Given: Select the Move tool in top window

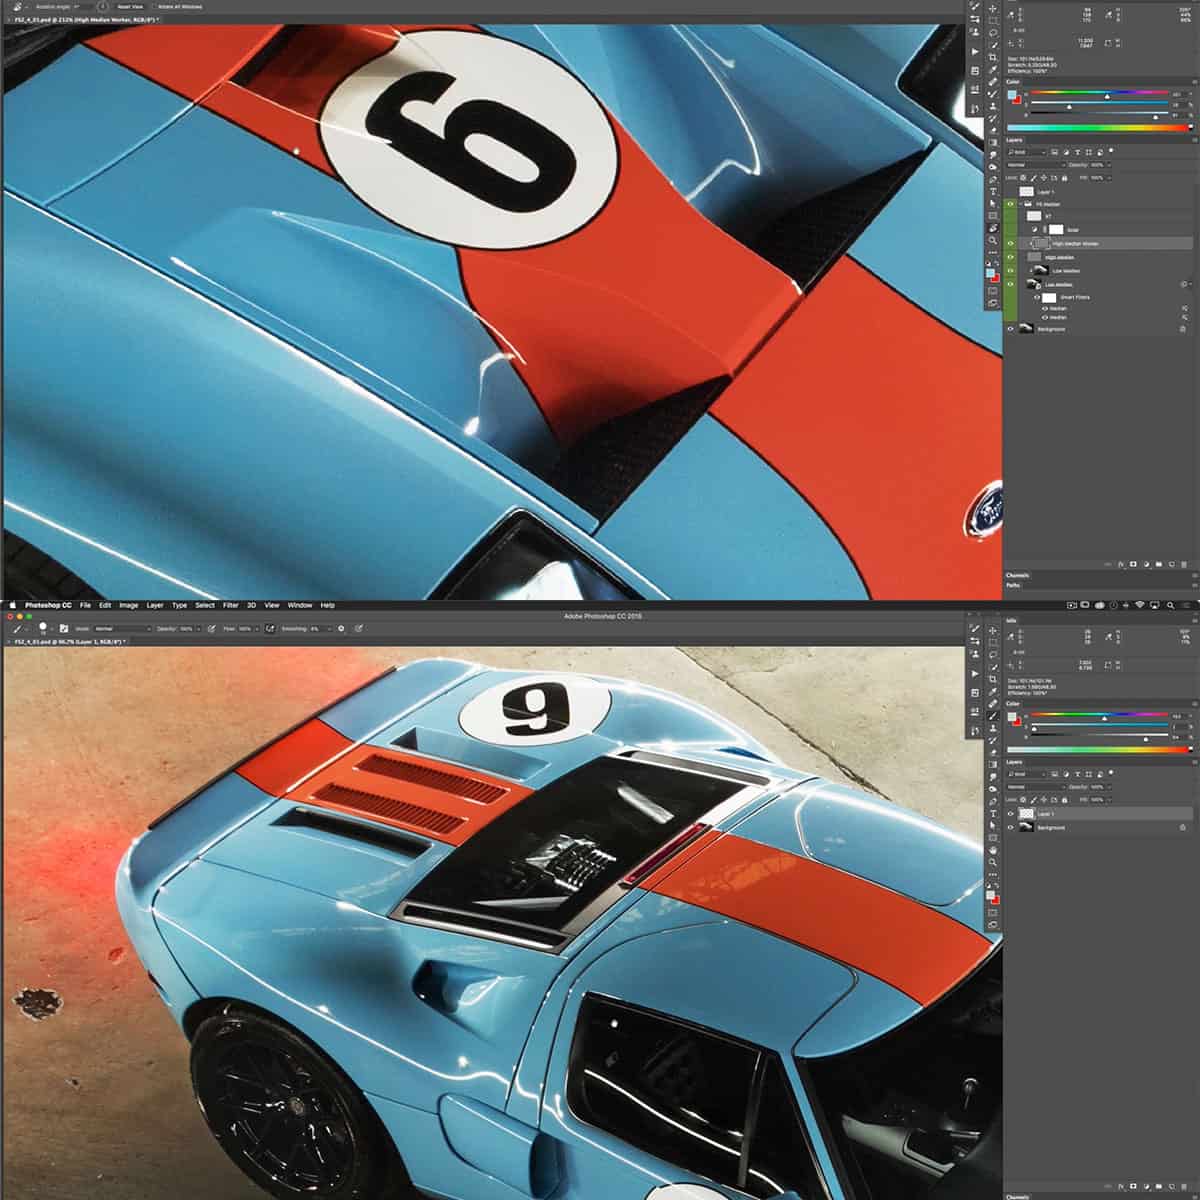Looking at the screenshot, I should pyautogui.click(x=993, y=9).
